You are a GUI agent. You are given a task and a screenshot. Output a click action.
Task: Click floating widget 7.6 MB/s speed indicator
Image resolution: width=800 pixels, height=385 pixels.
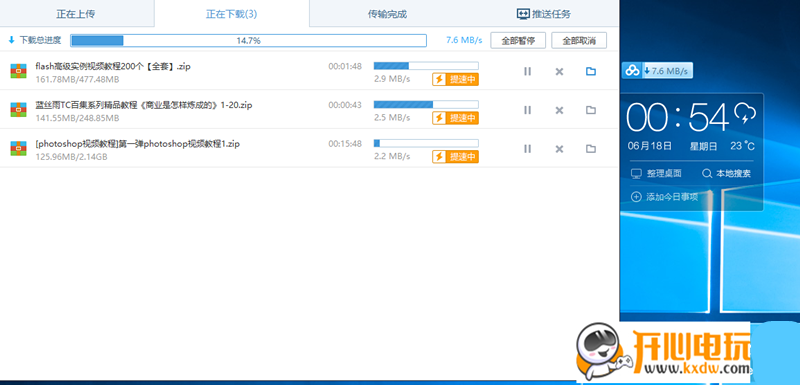click(668, 71)
